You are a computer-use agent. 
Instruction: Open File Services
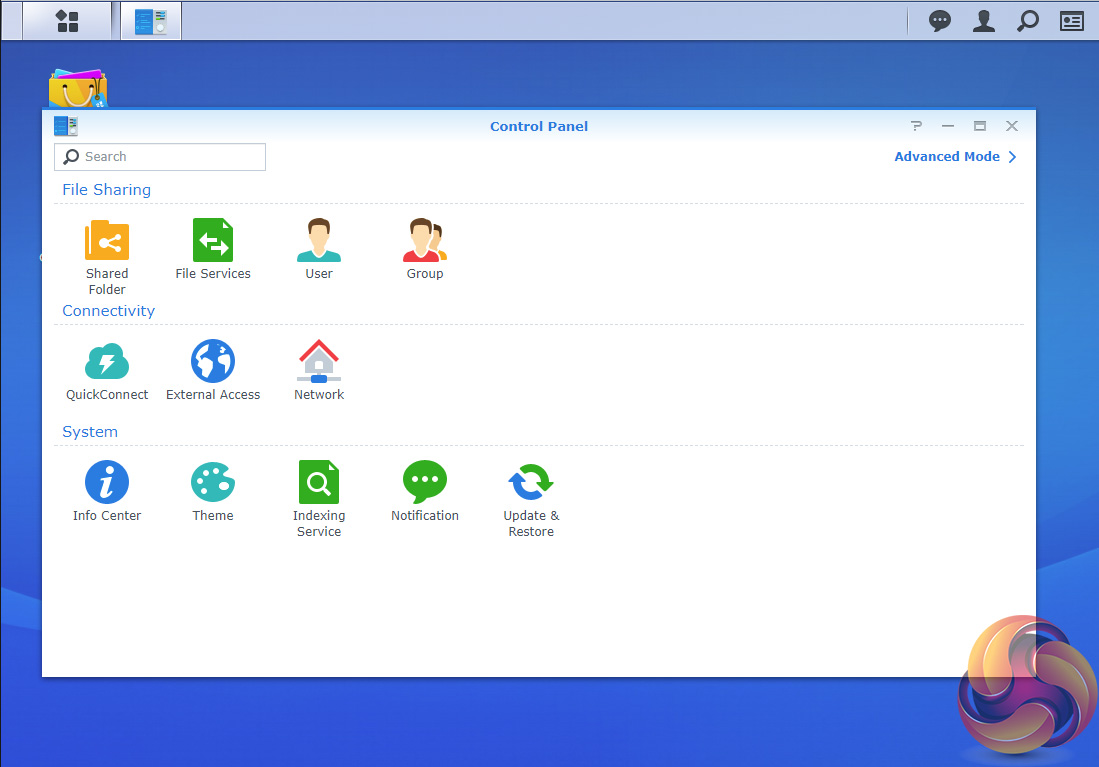(213, 249)
